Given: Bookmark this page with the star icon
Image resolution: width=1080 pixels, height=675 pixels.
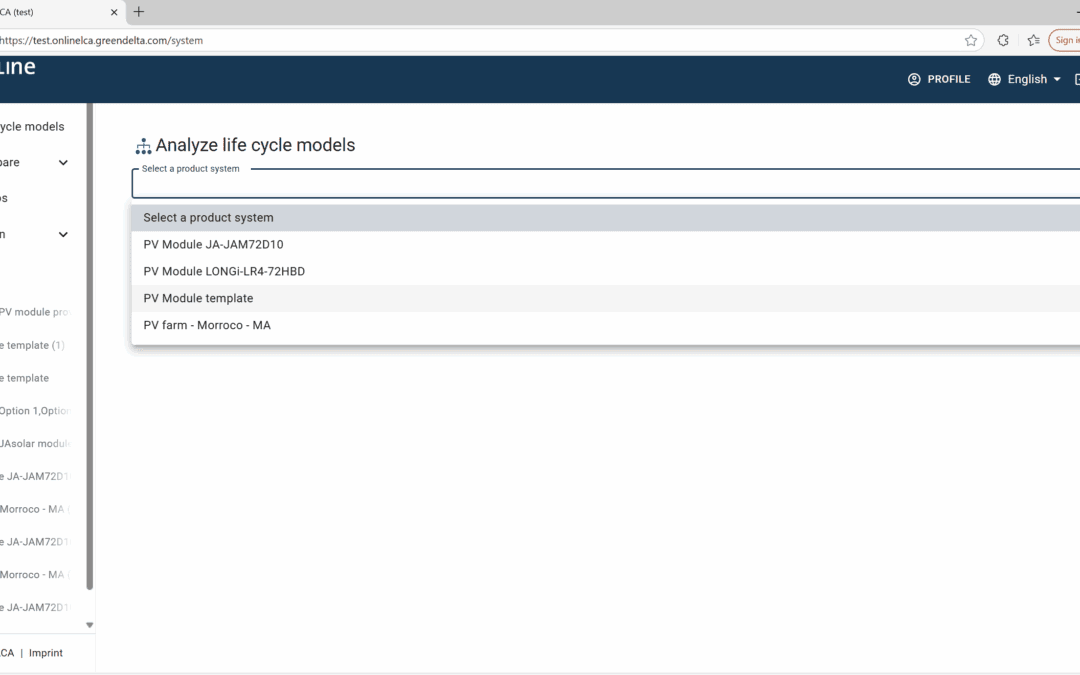Looking at the screenshot, I should point(971,41).
